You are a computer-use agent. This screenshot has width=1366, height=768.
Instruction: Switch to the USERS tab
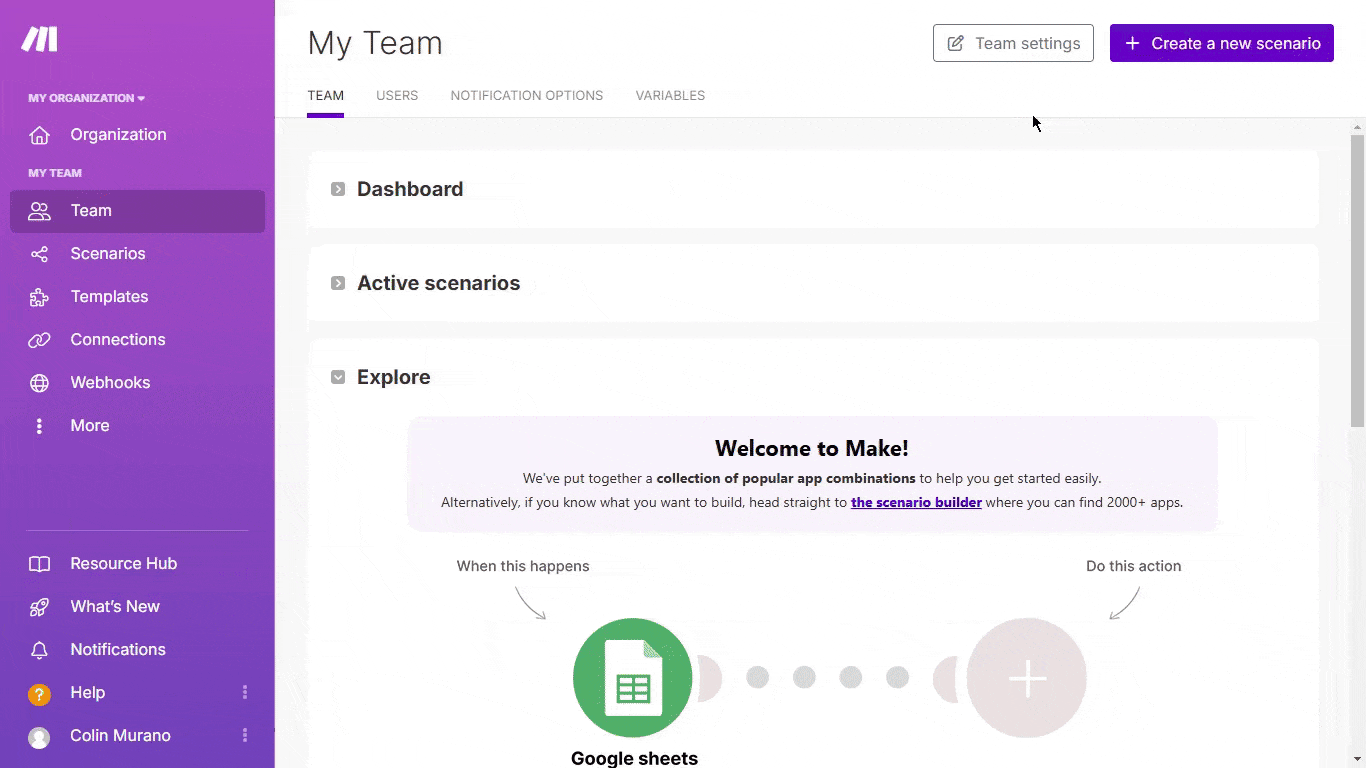tap(397, 96)
